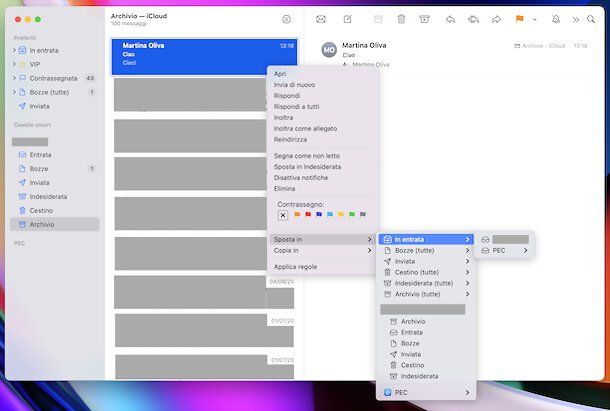Expand the VIP mailbox
The width and height of the screenshot is (610, 411).
[x=14, y=64]
